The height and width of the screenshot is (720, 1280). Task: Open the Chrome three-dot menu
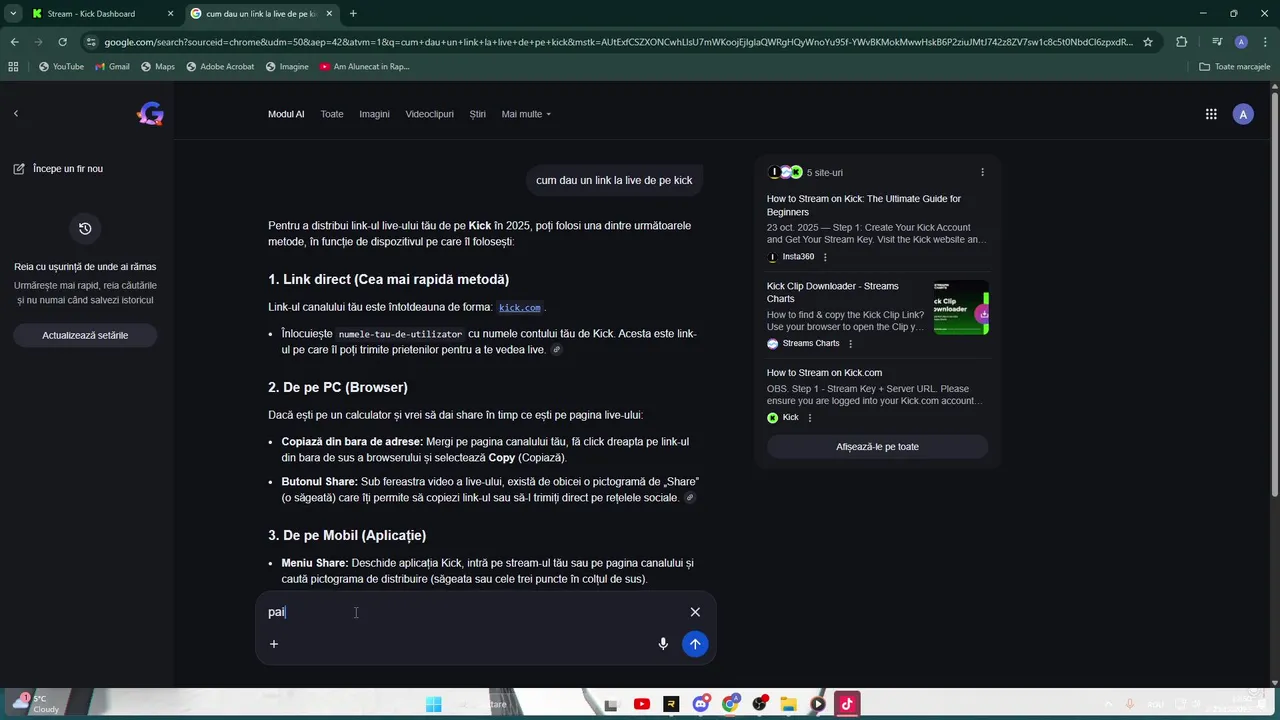point(1265,42)
